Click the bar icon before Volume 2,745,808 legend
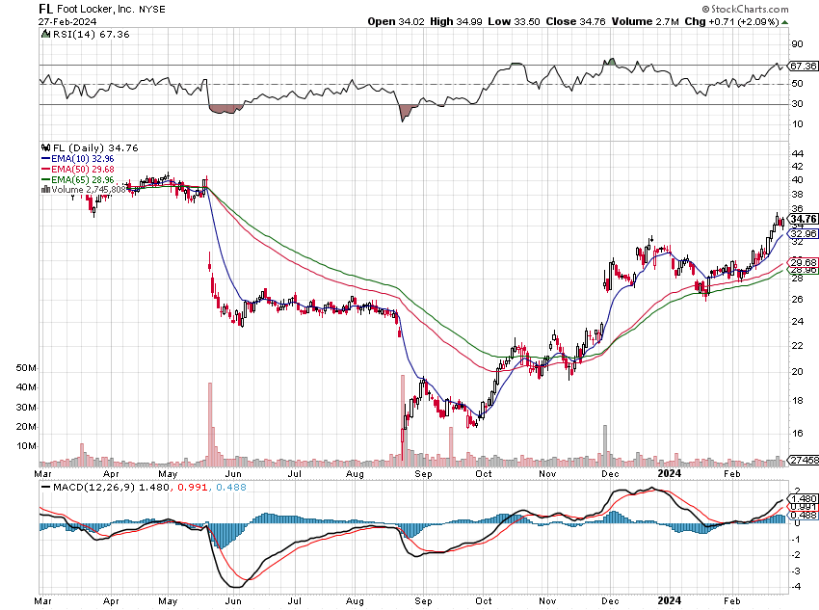This screenshot has width=819, height=610. point(46,190)
